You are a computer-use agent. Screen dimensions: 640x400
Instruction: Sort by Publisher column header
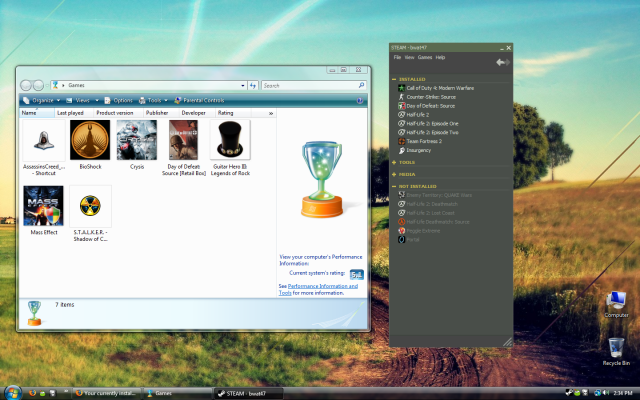(x=161, y=113)
